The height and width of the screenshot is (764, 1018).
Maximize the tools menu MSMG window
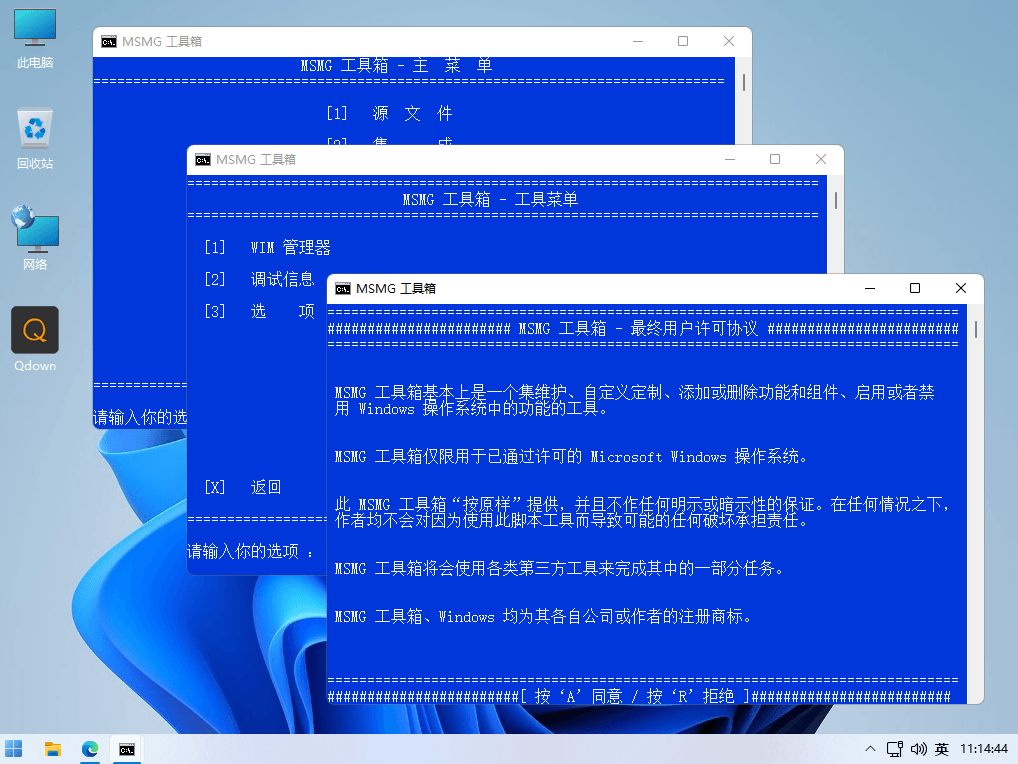click(775, 159)
